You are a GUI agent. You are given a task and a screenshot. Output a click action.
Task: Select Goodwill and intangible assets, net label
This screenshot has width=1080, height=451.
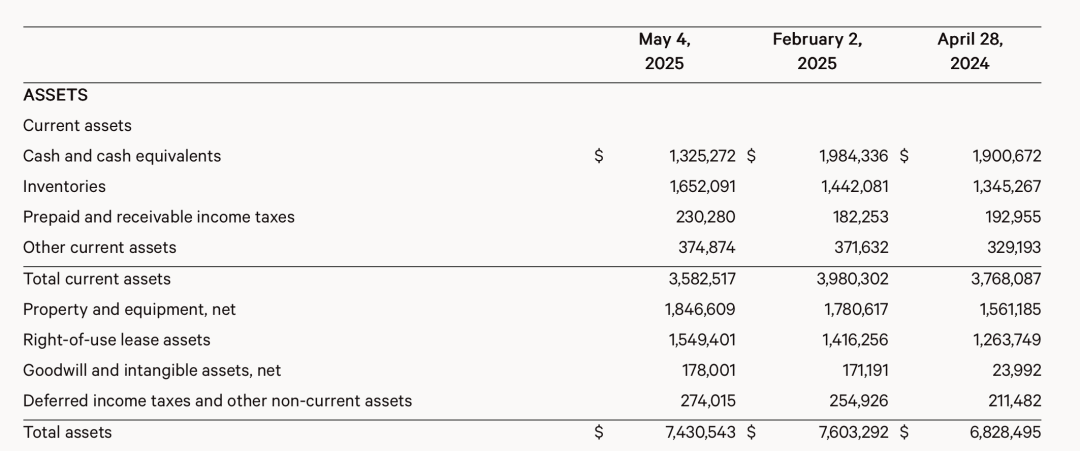[152, 371]
